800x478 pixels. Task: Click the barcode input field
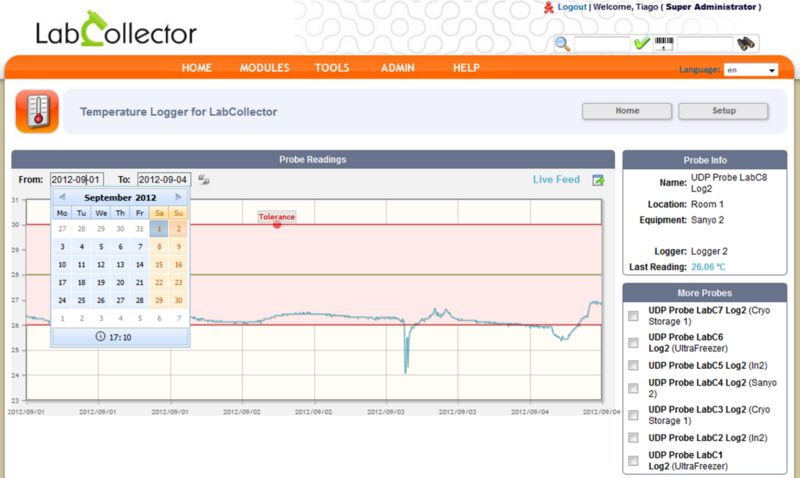pos(705,44)
